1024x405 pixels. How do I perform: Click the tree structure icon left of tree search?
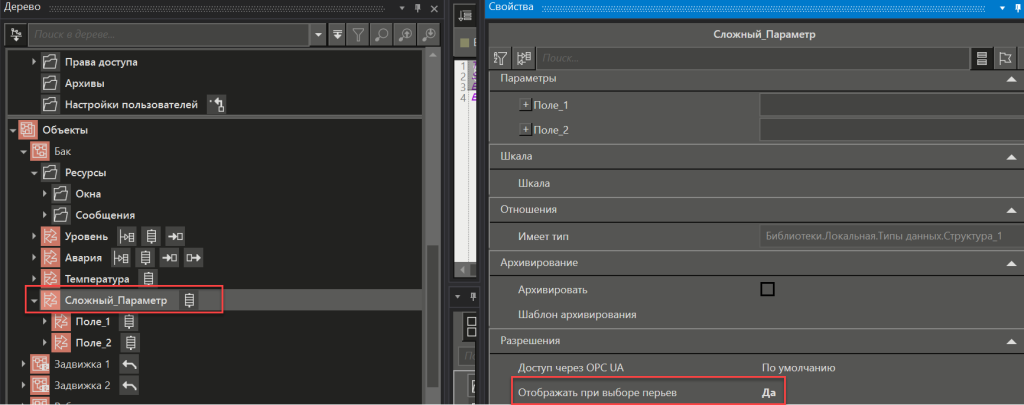(x=16, y=35)
